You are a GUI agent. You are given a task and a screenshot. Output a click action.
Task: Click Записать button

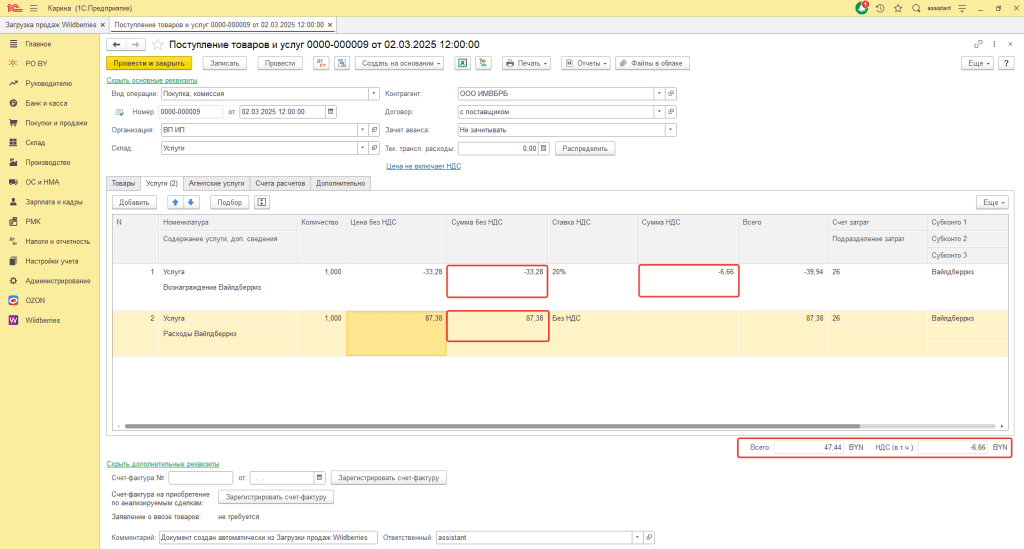225,63
